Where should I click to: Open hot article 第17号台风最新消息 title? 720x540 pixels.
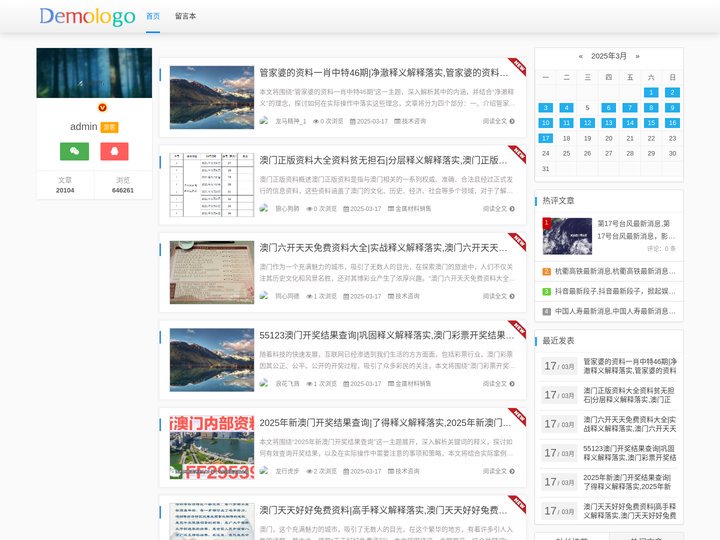tap(636, 230)
